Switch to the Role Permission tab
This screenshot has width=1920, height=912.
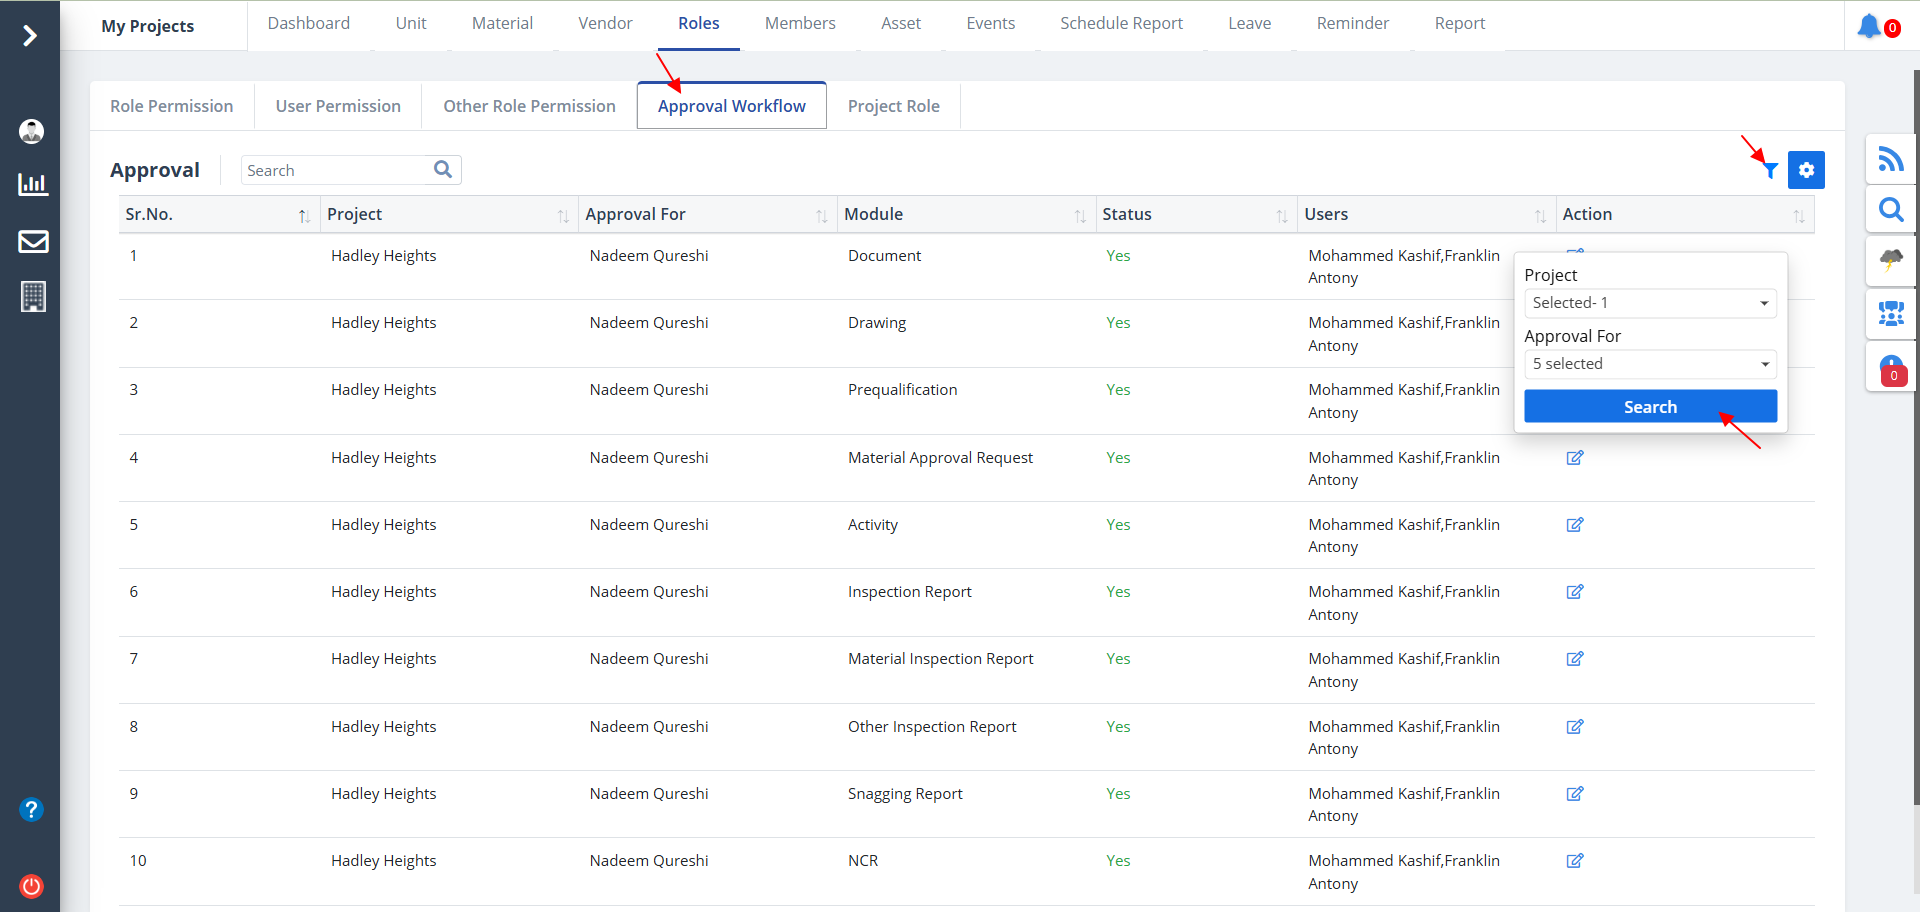(x=172, y=106)
